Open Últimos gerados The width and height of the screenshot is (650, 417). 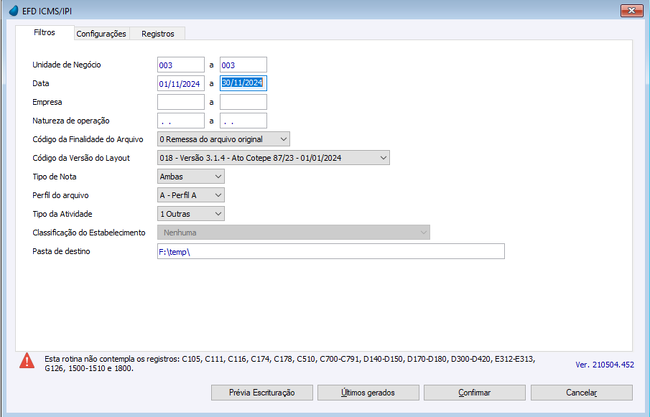coord(368,393)
